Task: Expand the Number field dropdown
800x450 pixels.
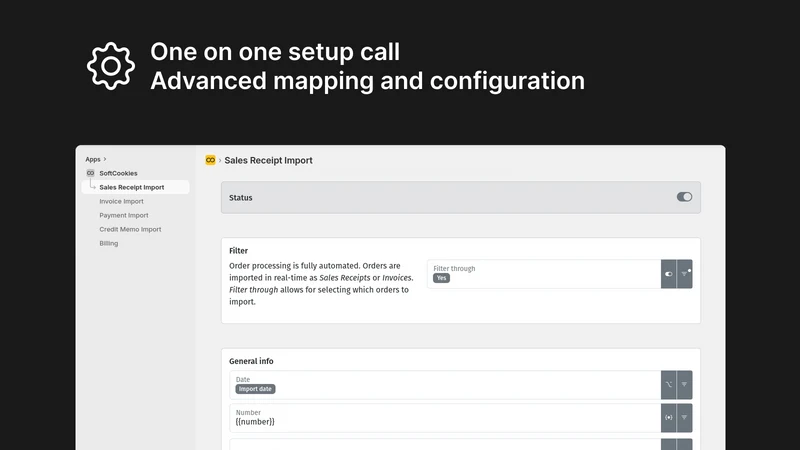Action: coord(685,418)
